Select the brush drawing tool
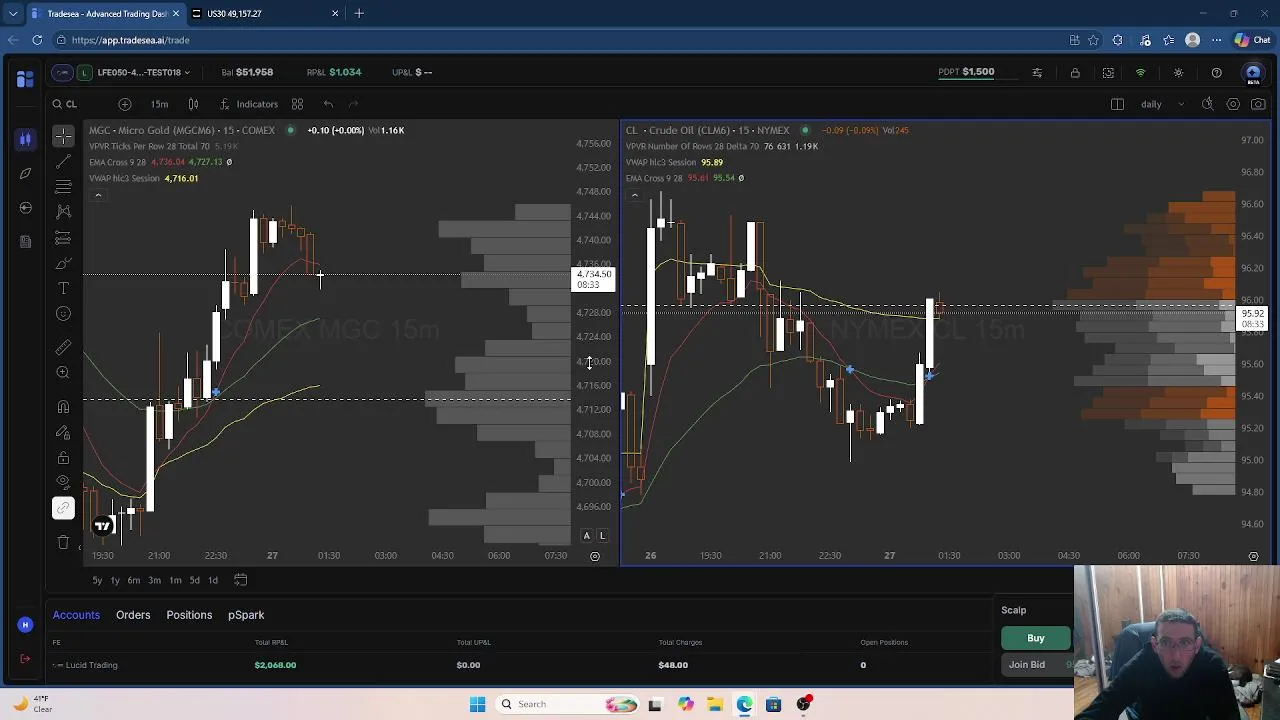Image resolution: width=1280 pixels, height=720 pixels. [x=63, y=263]
